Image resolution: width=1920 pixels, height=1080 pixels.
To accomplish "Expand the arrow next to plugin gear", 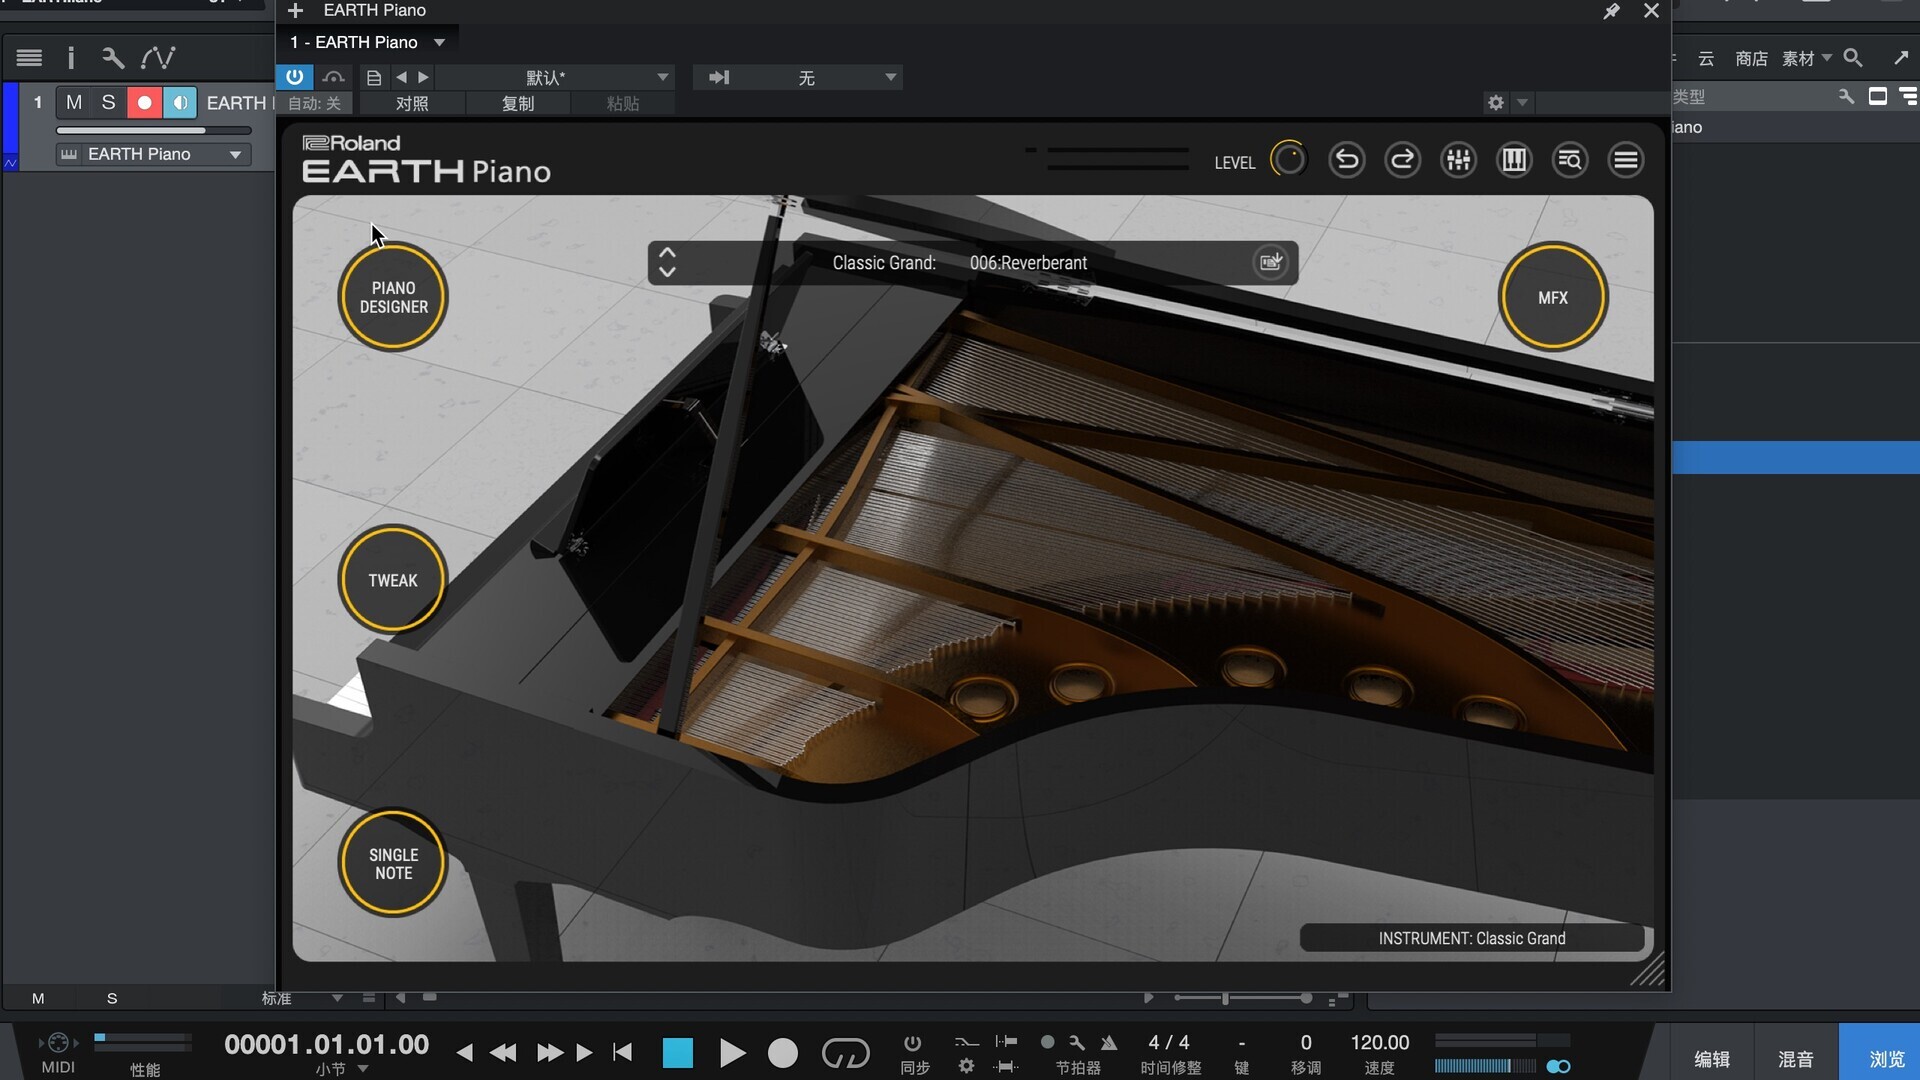I will click(x=1522, y=102).
